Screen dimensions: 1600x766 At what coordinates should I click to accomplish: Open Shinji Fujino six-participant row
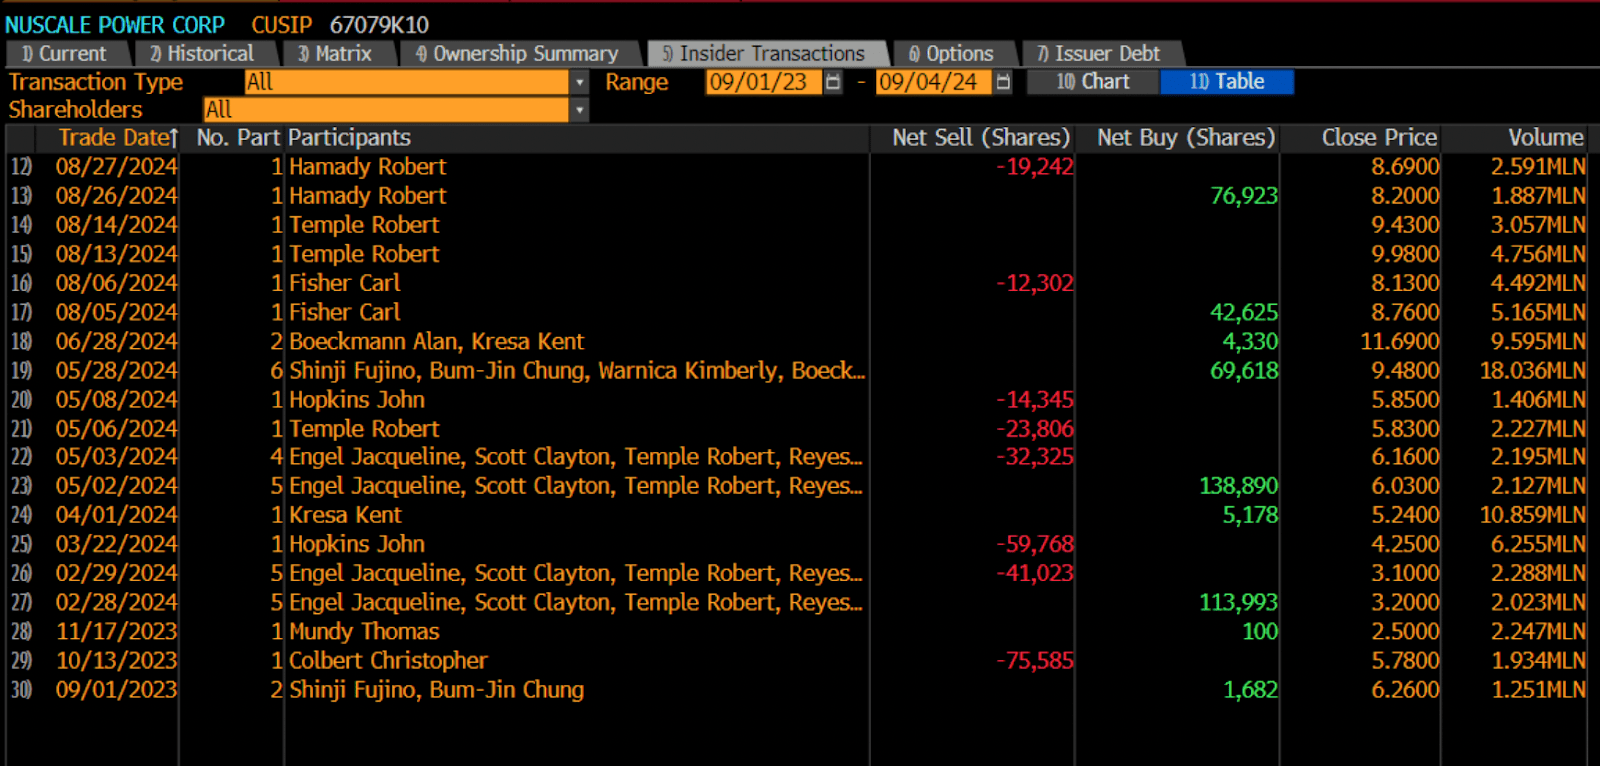[577, 370]
